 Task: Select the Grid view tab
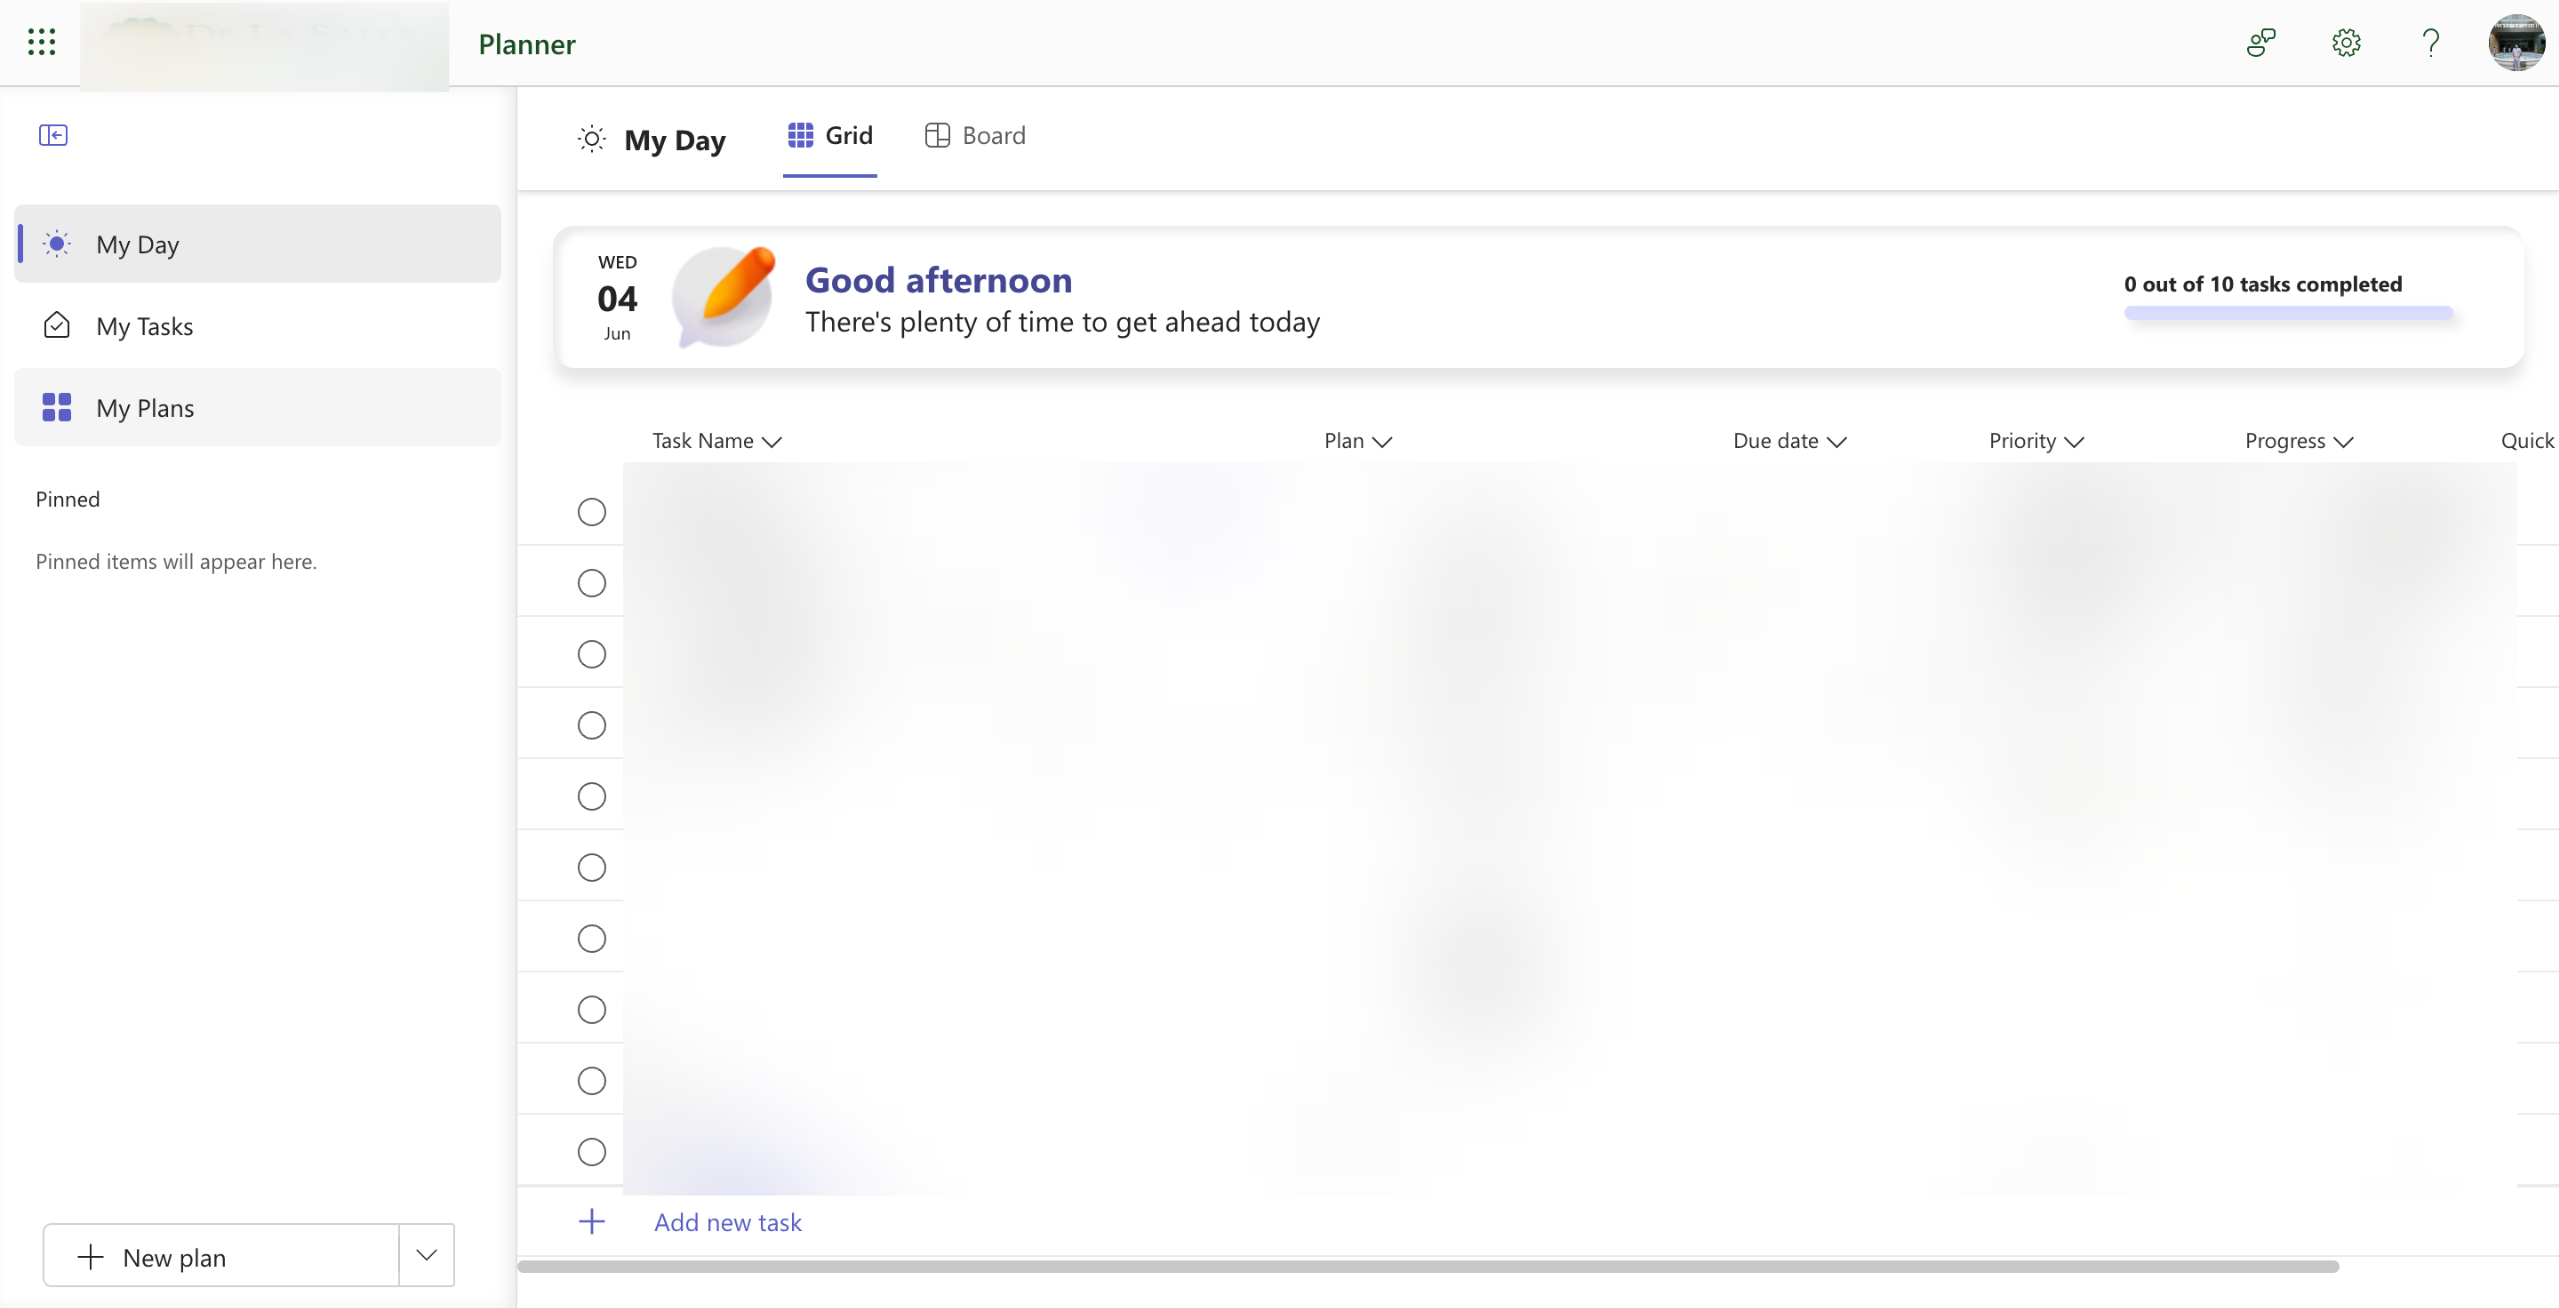coord(830,136)
